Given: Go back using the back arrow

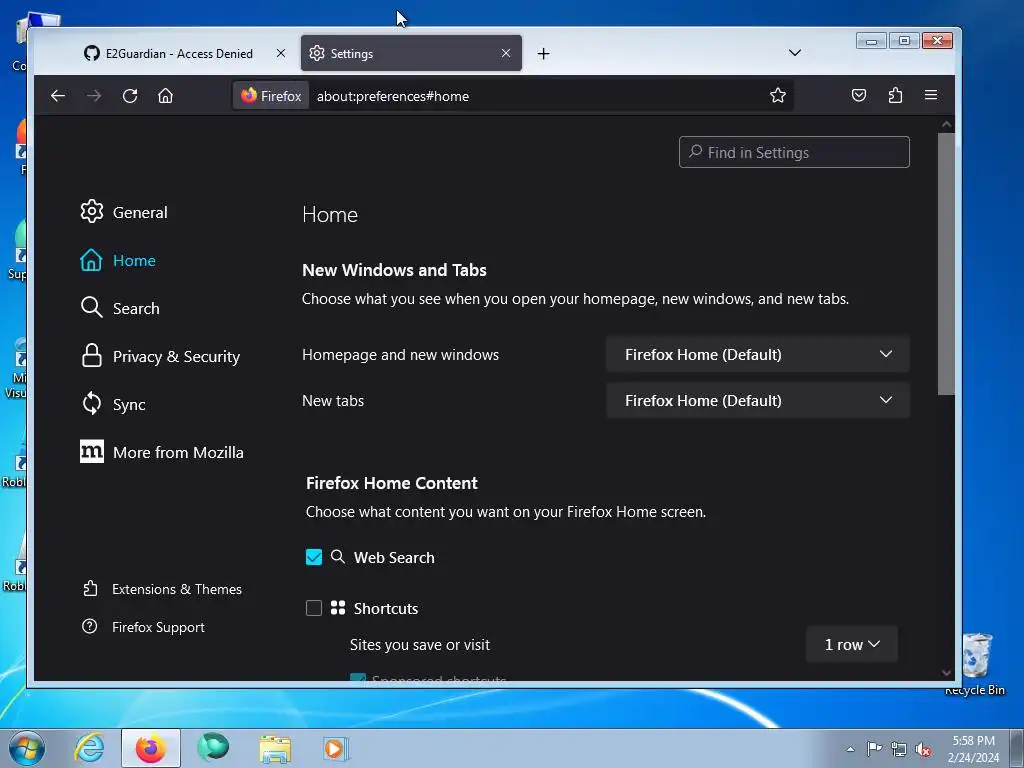Looking at the screenshot, I should 58,96.
